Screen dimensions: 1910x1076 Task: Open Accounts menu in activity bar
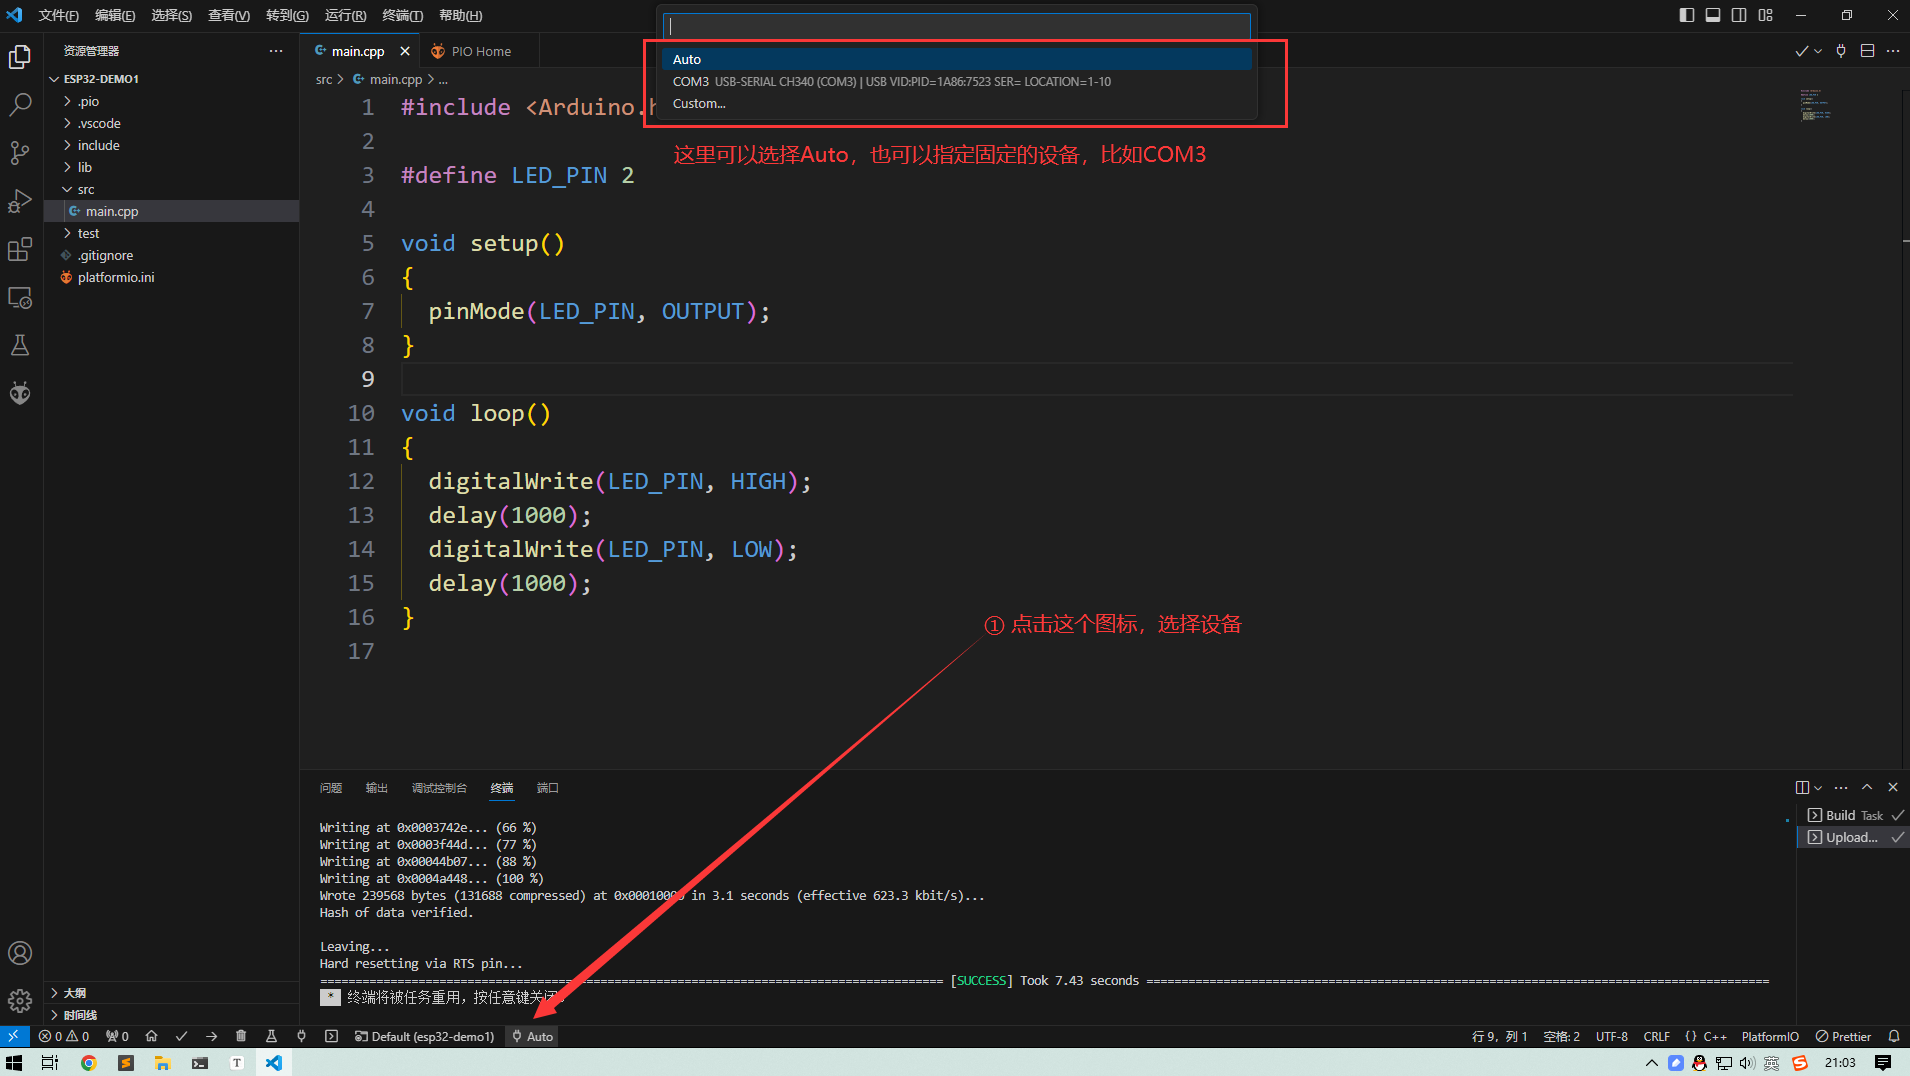20,953
